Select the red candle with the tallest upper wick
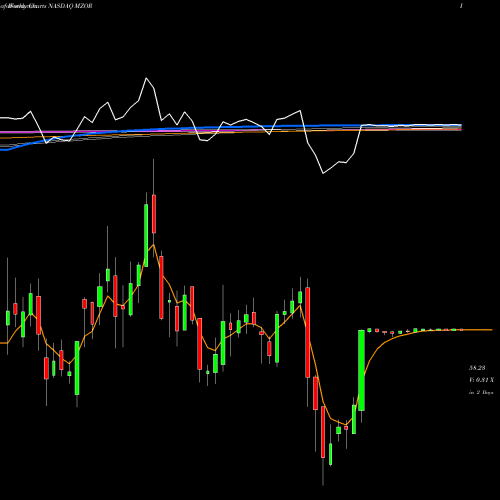The height and width of the screenshot is (500, 500). click(x=154, y=214)
